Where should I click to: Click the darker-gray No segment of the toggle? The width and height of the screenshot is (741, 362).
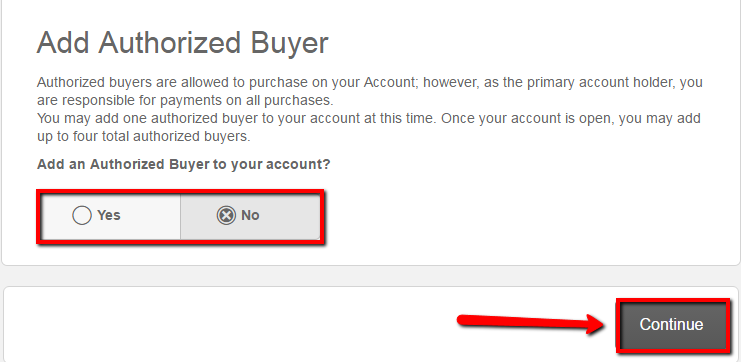click(250, 216)
